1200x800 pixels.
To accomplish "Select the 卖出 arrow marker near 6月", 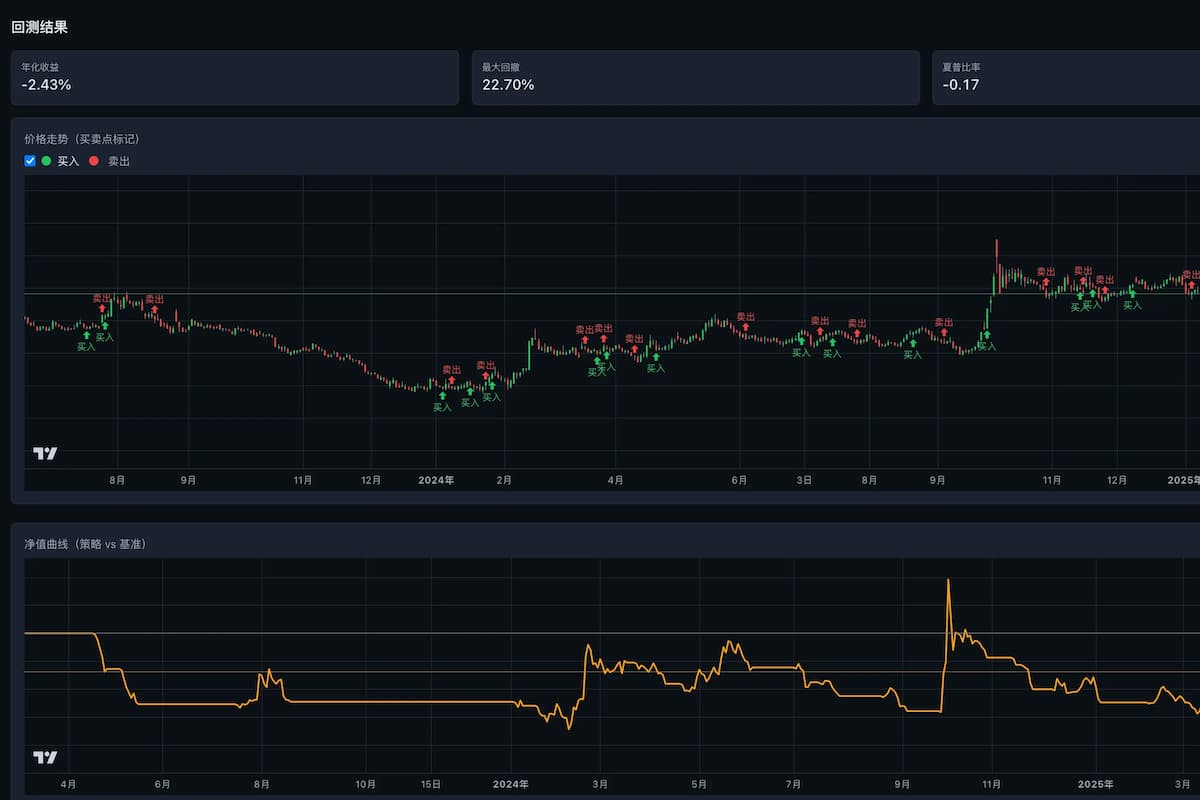I will (x=745, y=327).
